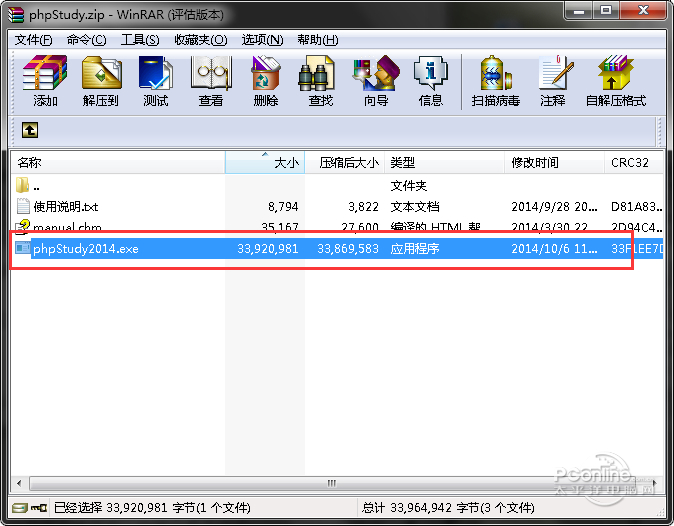Select the parent folder ".." entry
This screenshot has width=674, height=526.
point(28,186)
